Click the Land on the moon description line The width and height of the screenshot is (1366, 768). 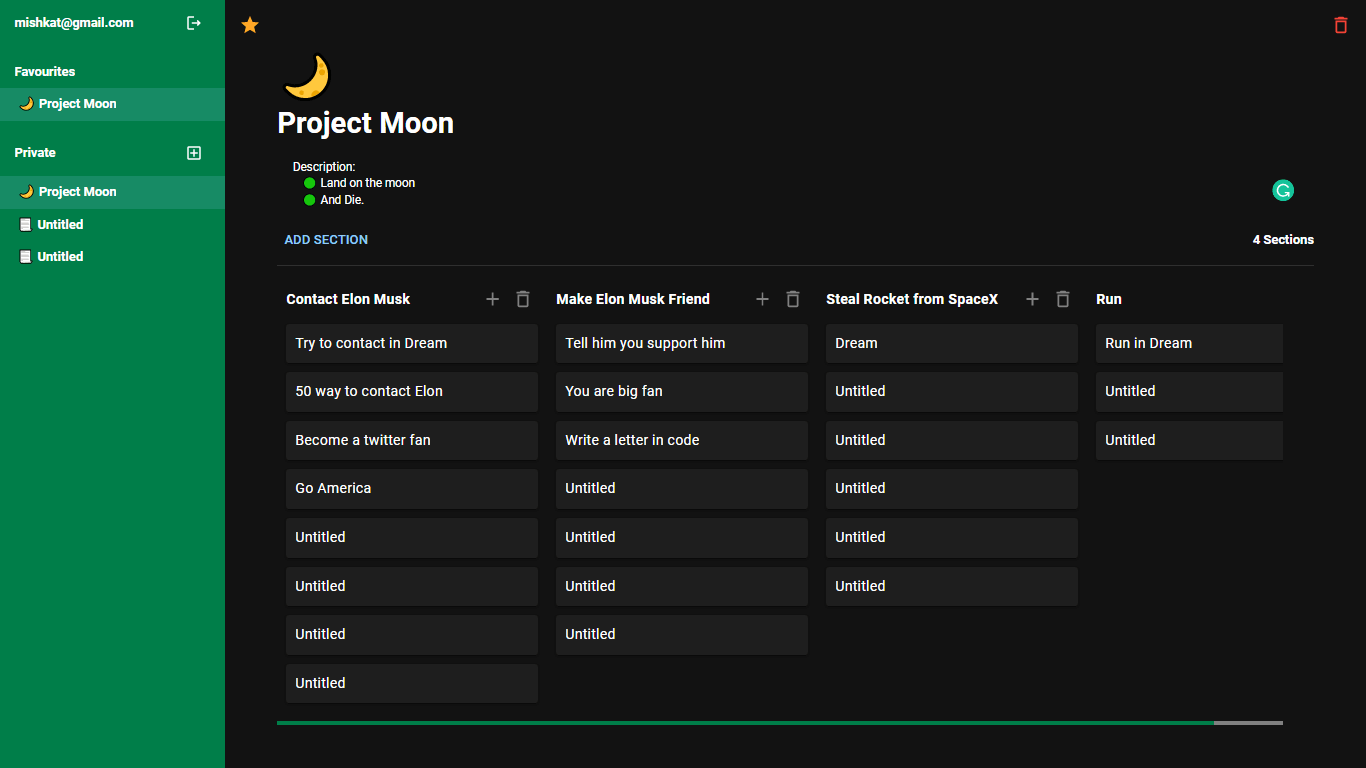[368, 183]
